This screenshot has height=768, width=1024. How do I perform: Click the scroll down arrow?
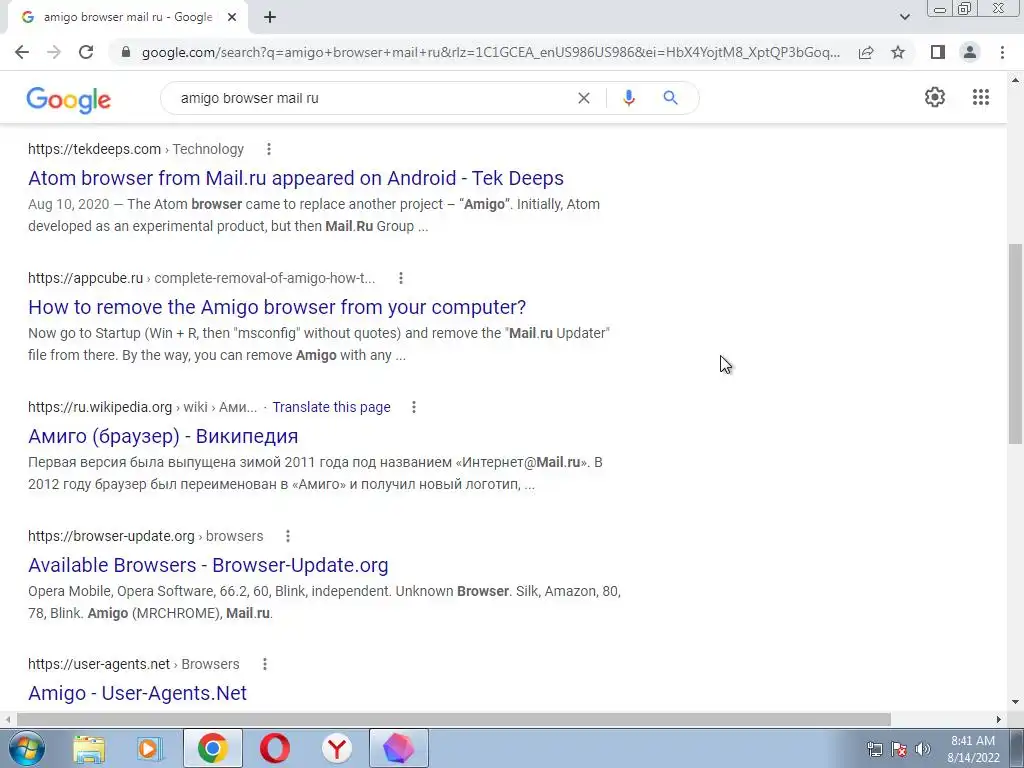(1015, 702)
